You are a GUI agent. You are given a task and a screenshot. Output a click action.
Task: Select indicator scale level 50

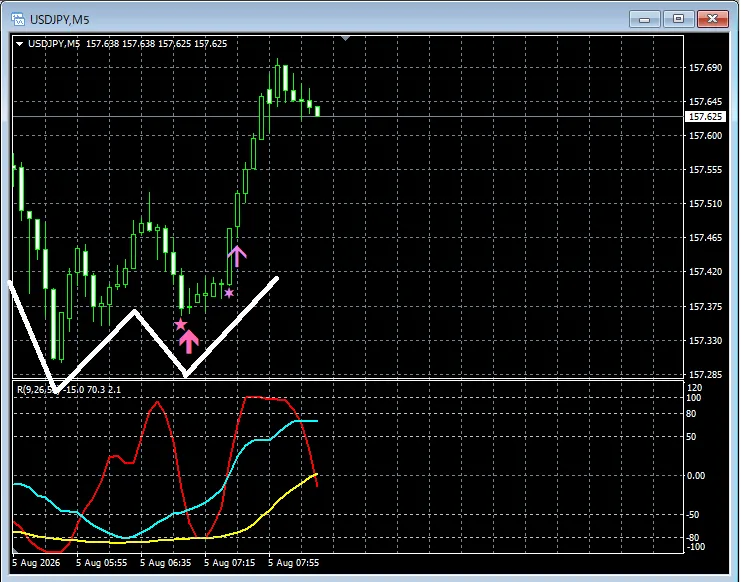coord(691,437)
